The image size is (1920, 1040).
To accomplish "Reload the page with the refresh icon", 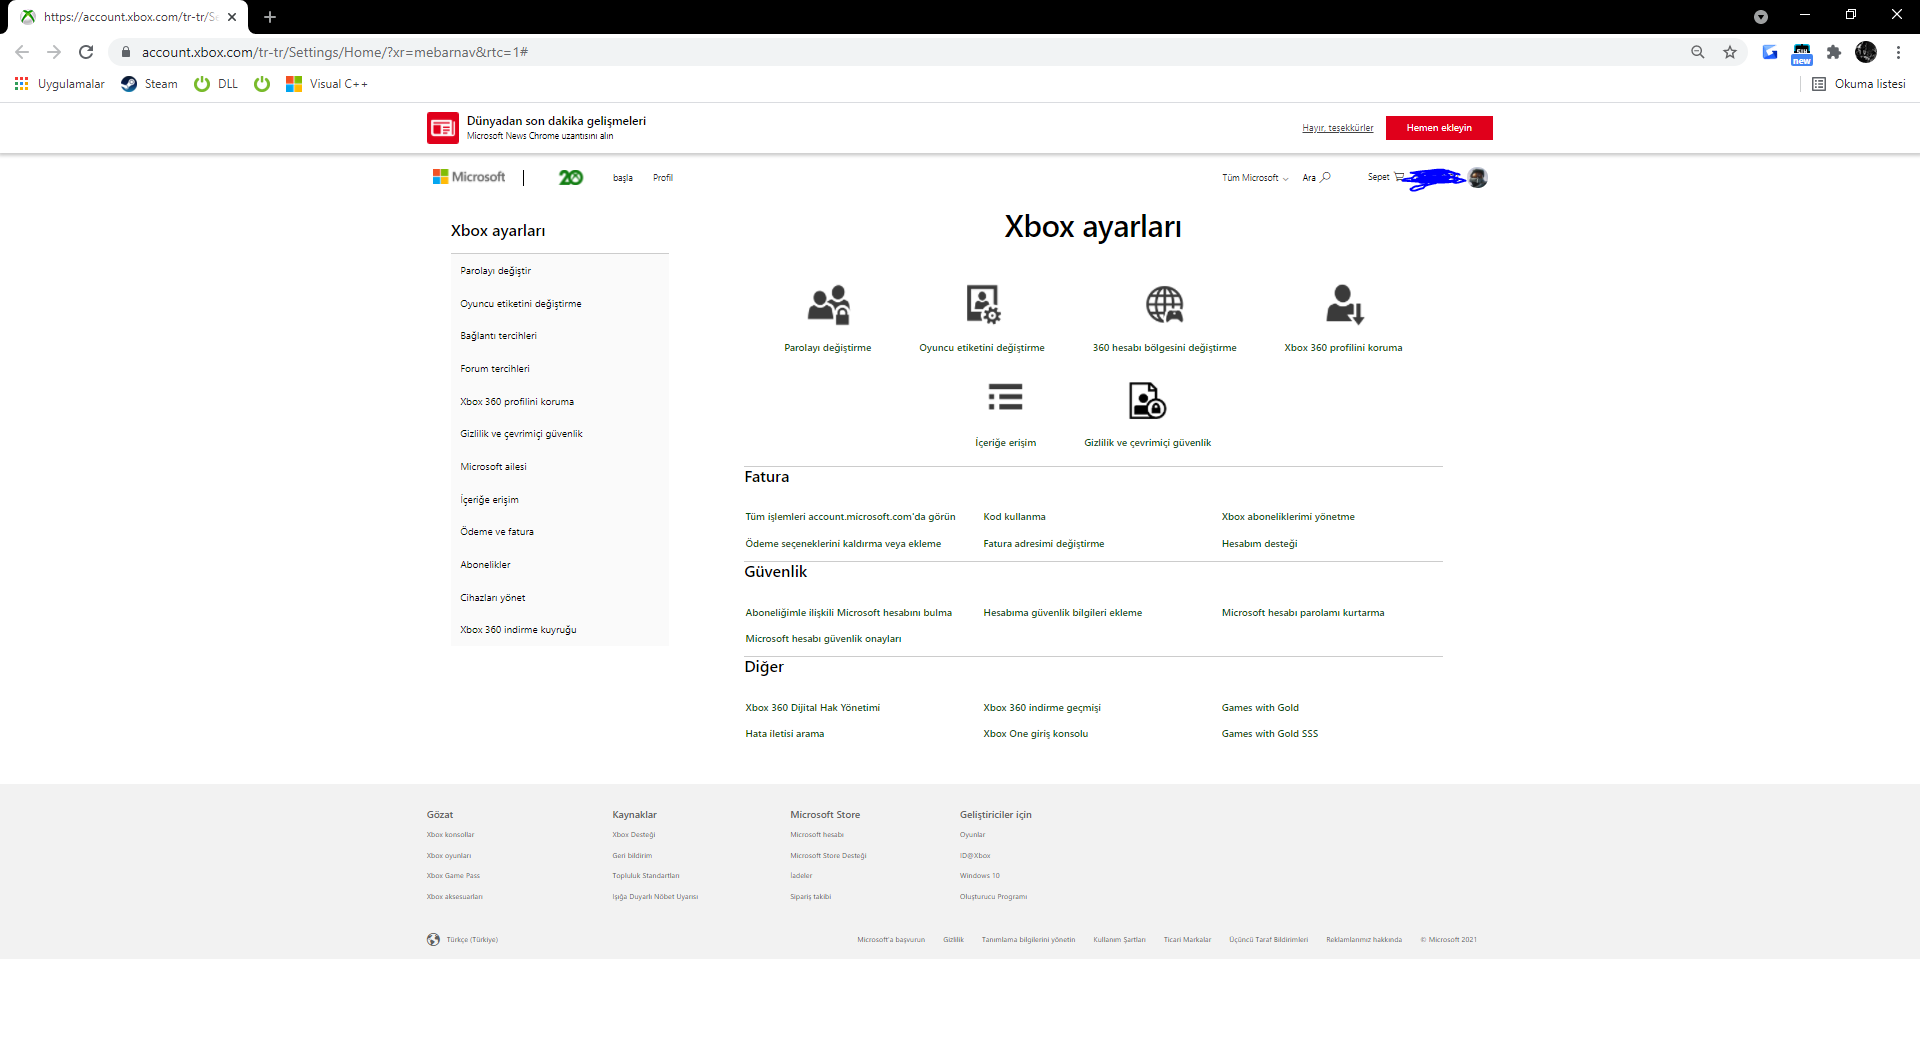I will 86,52.
